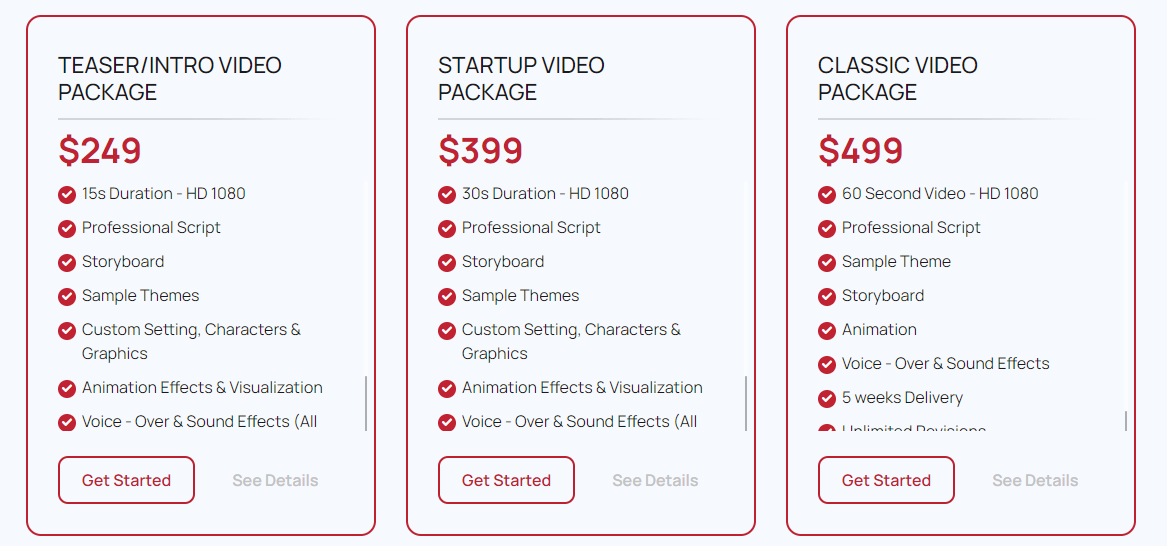
Task: Open See Details for Teaser/Intro package
Action: 275,481
